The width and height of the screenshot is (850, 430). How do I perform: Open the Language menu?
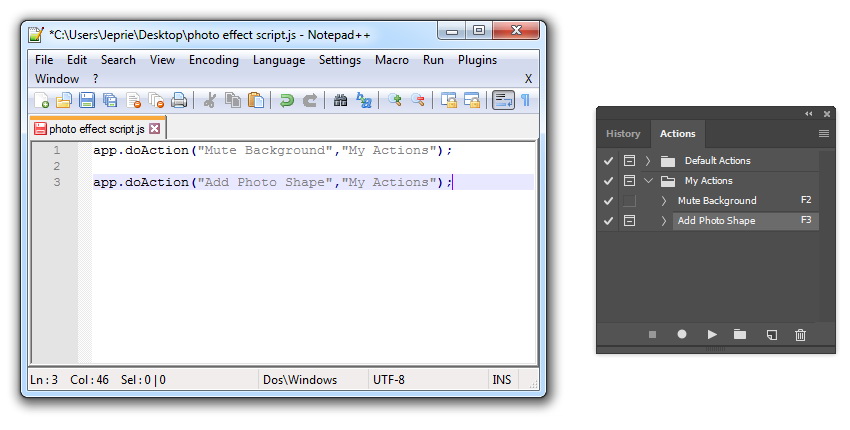coord(279,60)
